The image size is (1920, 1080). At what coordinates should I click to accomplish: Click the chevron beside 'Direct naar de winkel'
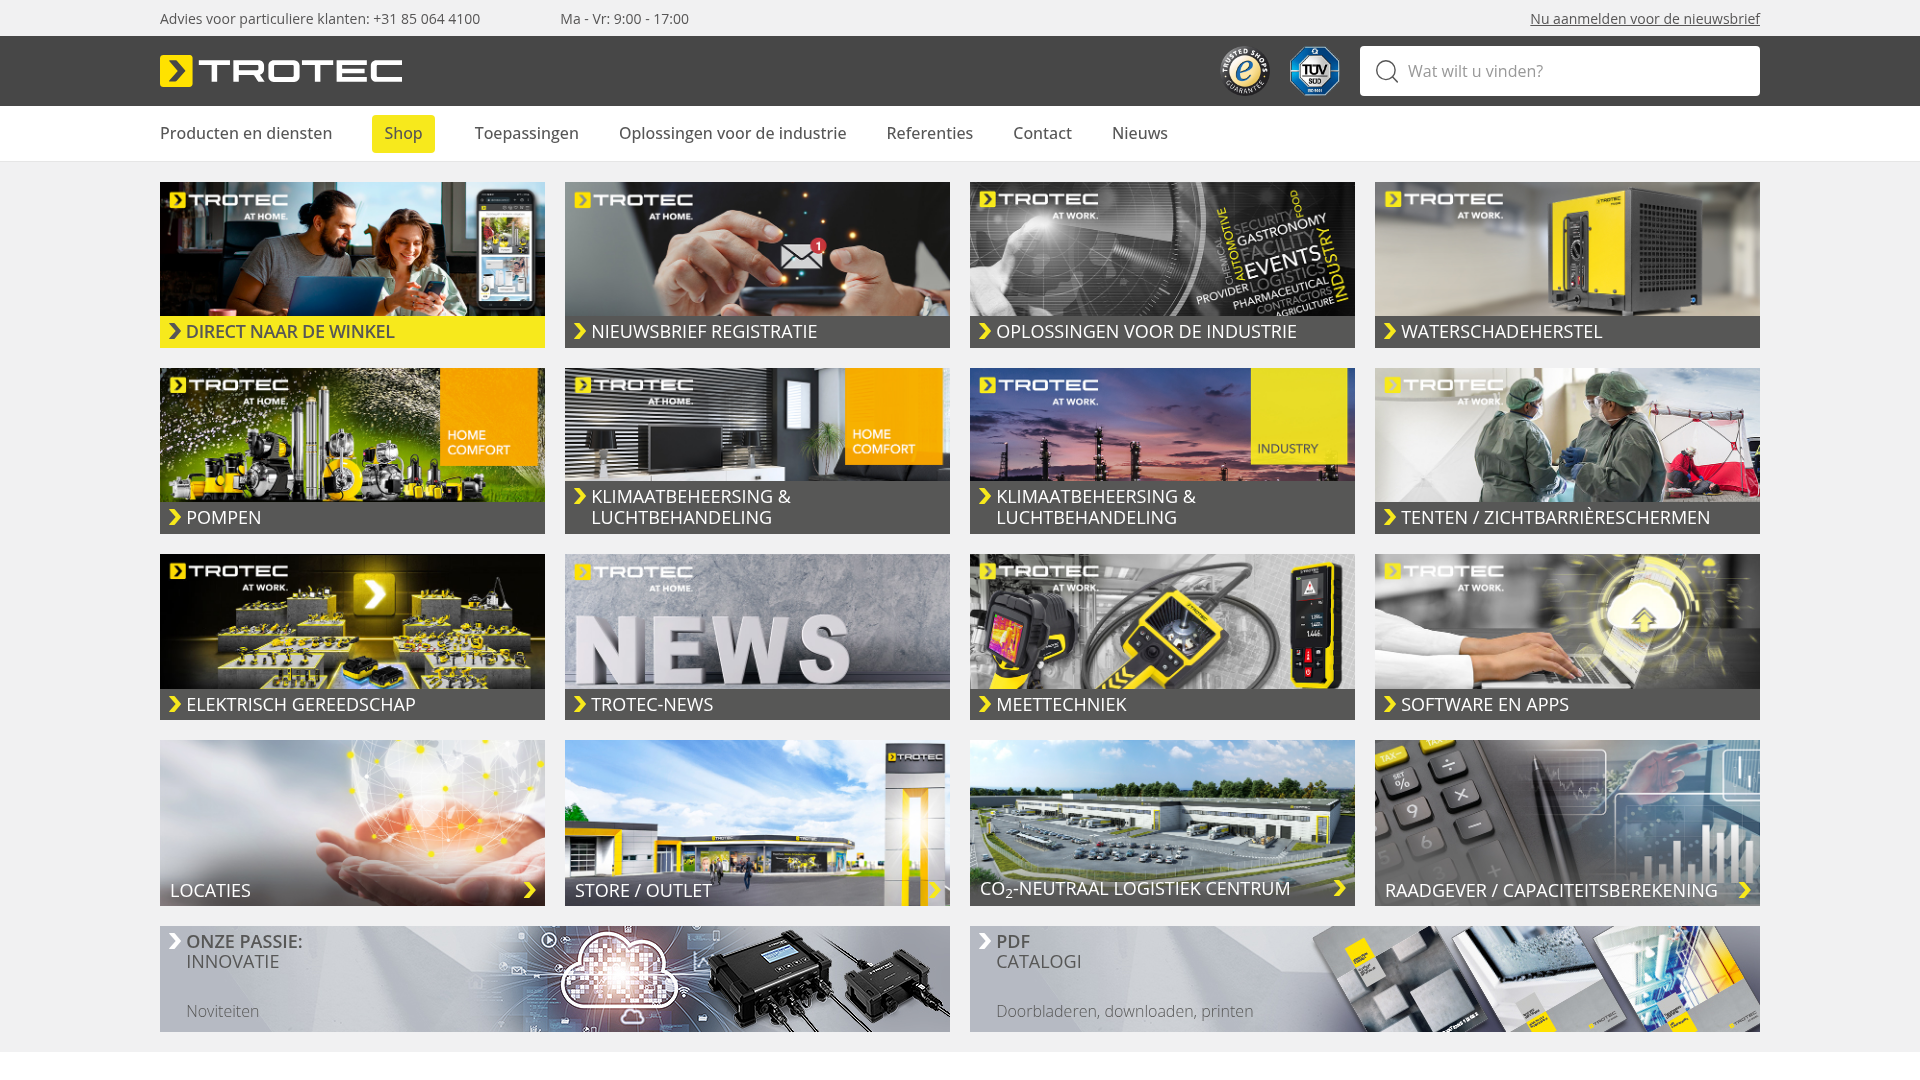click(x=174, y=331)
